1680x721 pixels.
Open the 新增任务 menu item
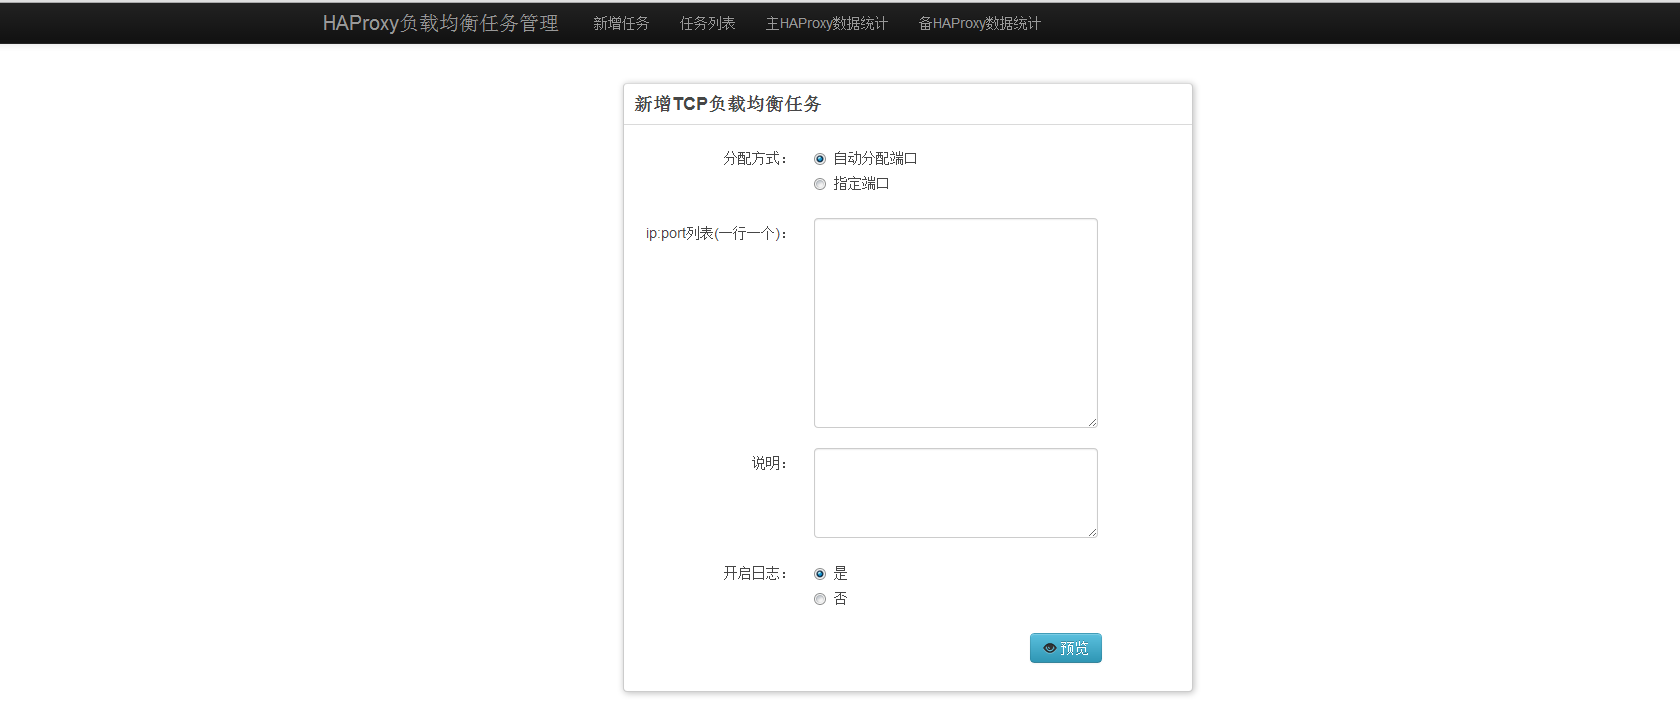[x=621, y=23]
